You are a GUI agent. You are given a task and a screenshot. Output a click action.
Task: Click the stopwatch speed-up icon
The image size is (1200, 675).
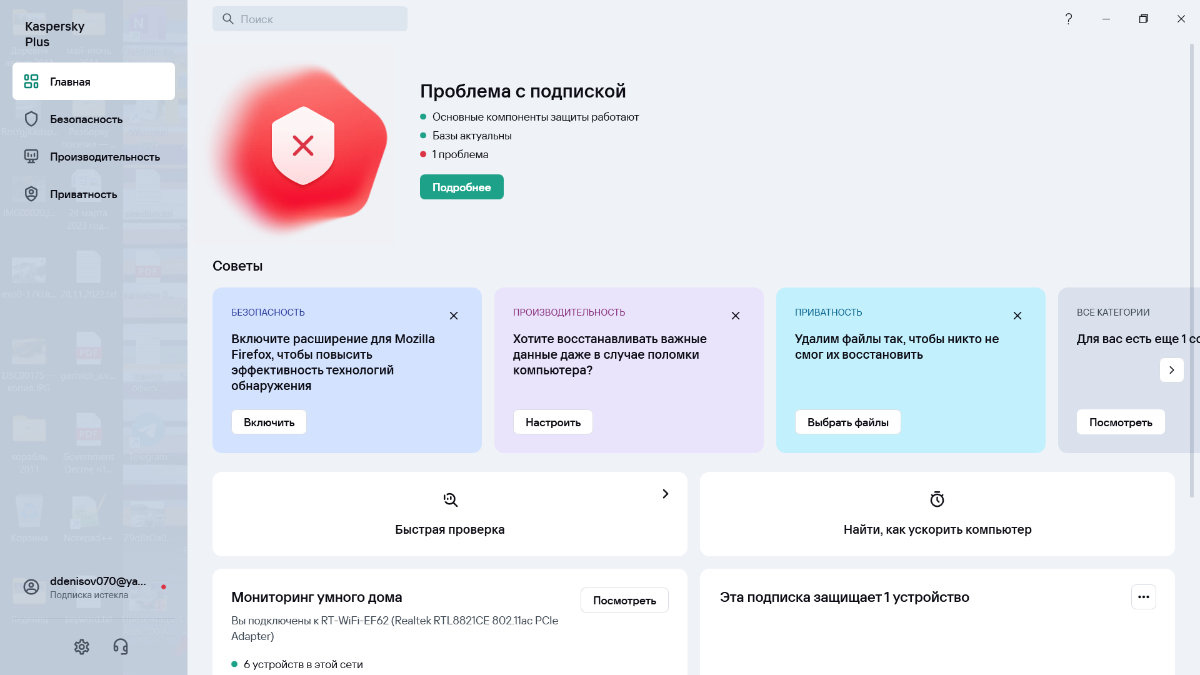tap(937, 500)
